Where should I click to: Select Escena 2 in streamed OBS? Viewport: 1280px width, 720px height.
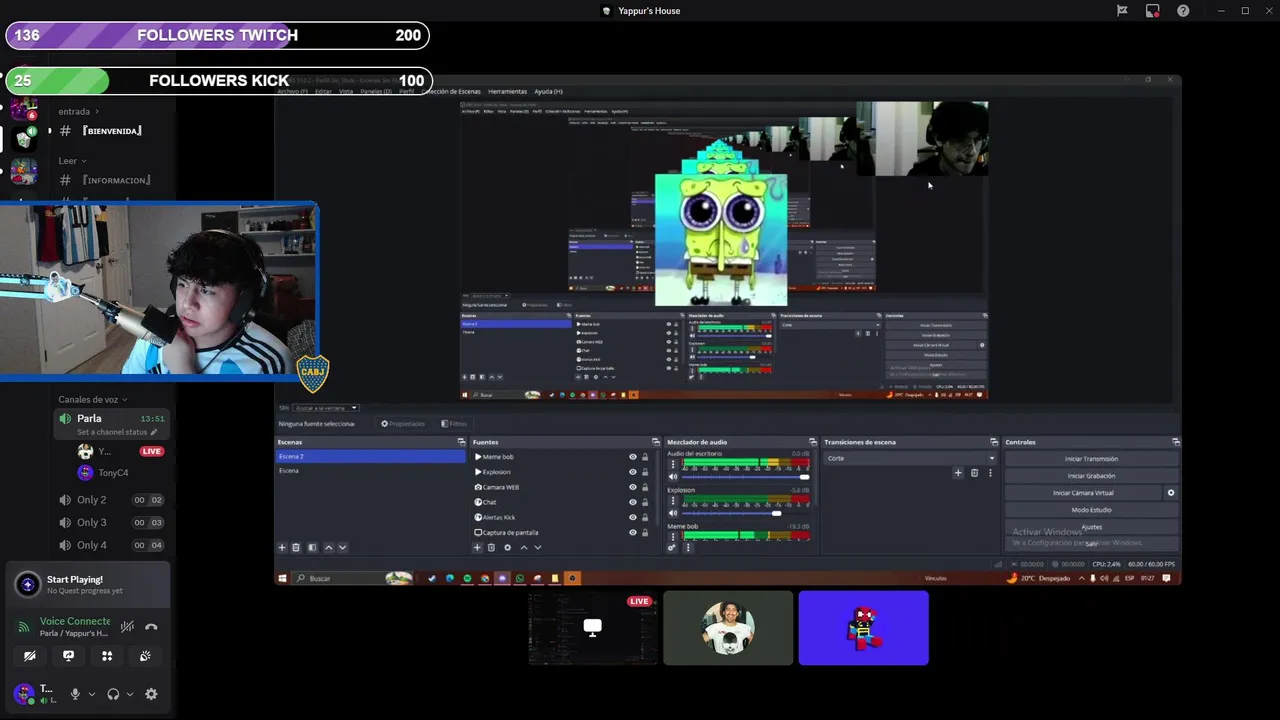[371, 456]
